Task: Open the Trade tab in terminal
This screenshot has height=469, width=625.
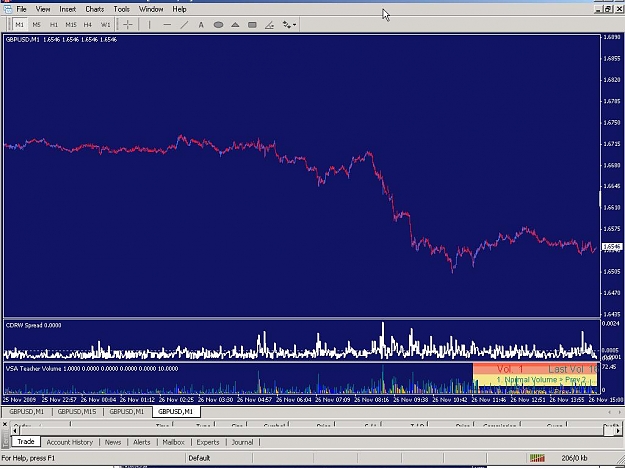Action: 26,442
